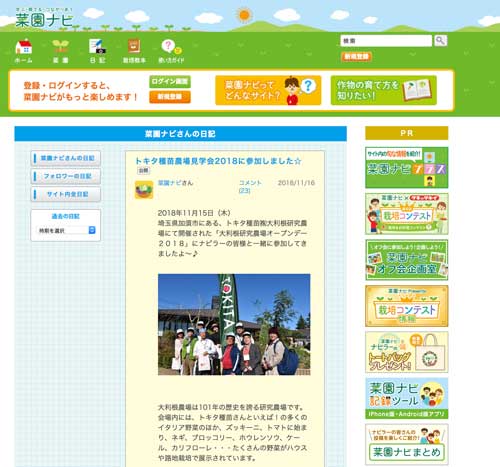
Task: Open the diary title トキタ種苗農場見学会2018
Action: pyautogui.click(x=218, y=161)
